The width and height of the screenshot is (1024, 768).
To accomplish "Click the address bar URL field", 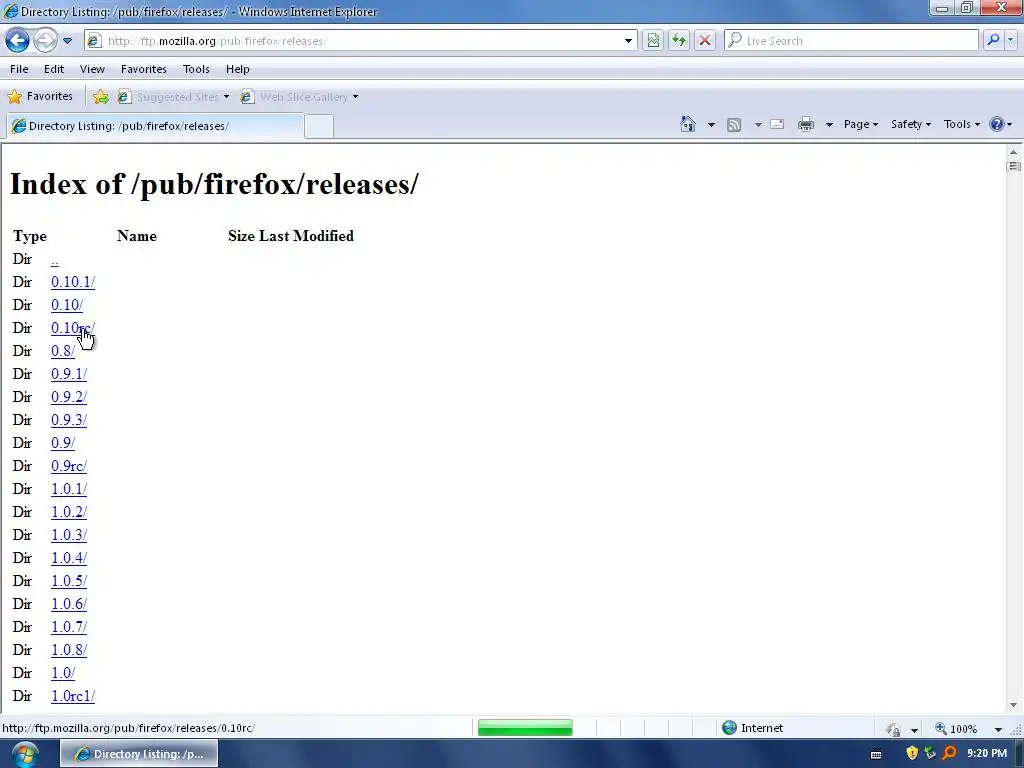I will (x=359, y=40).
